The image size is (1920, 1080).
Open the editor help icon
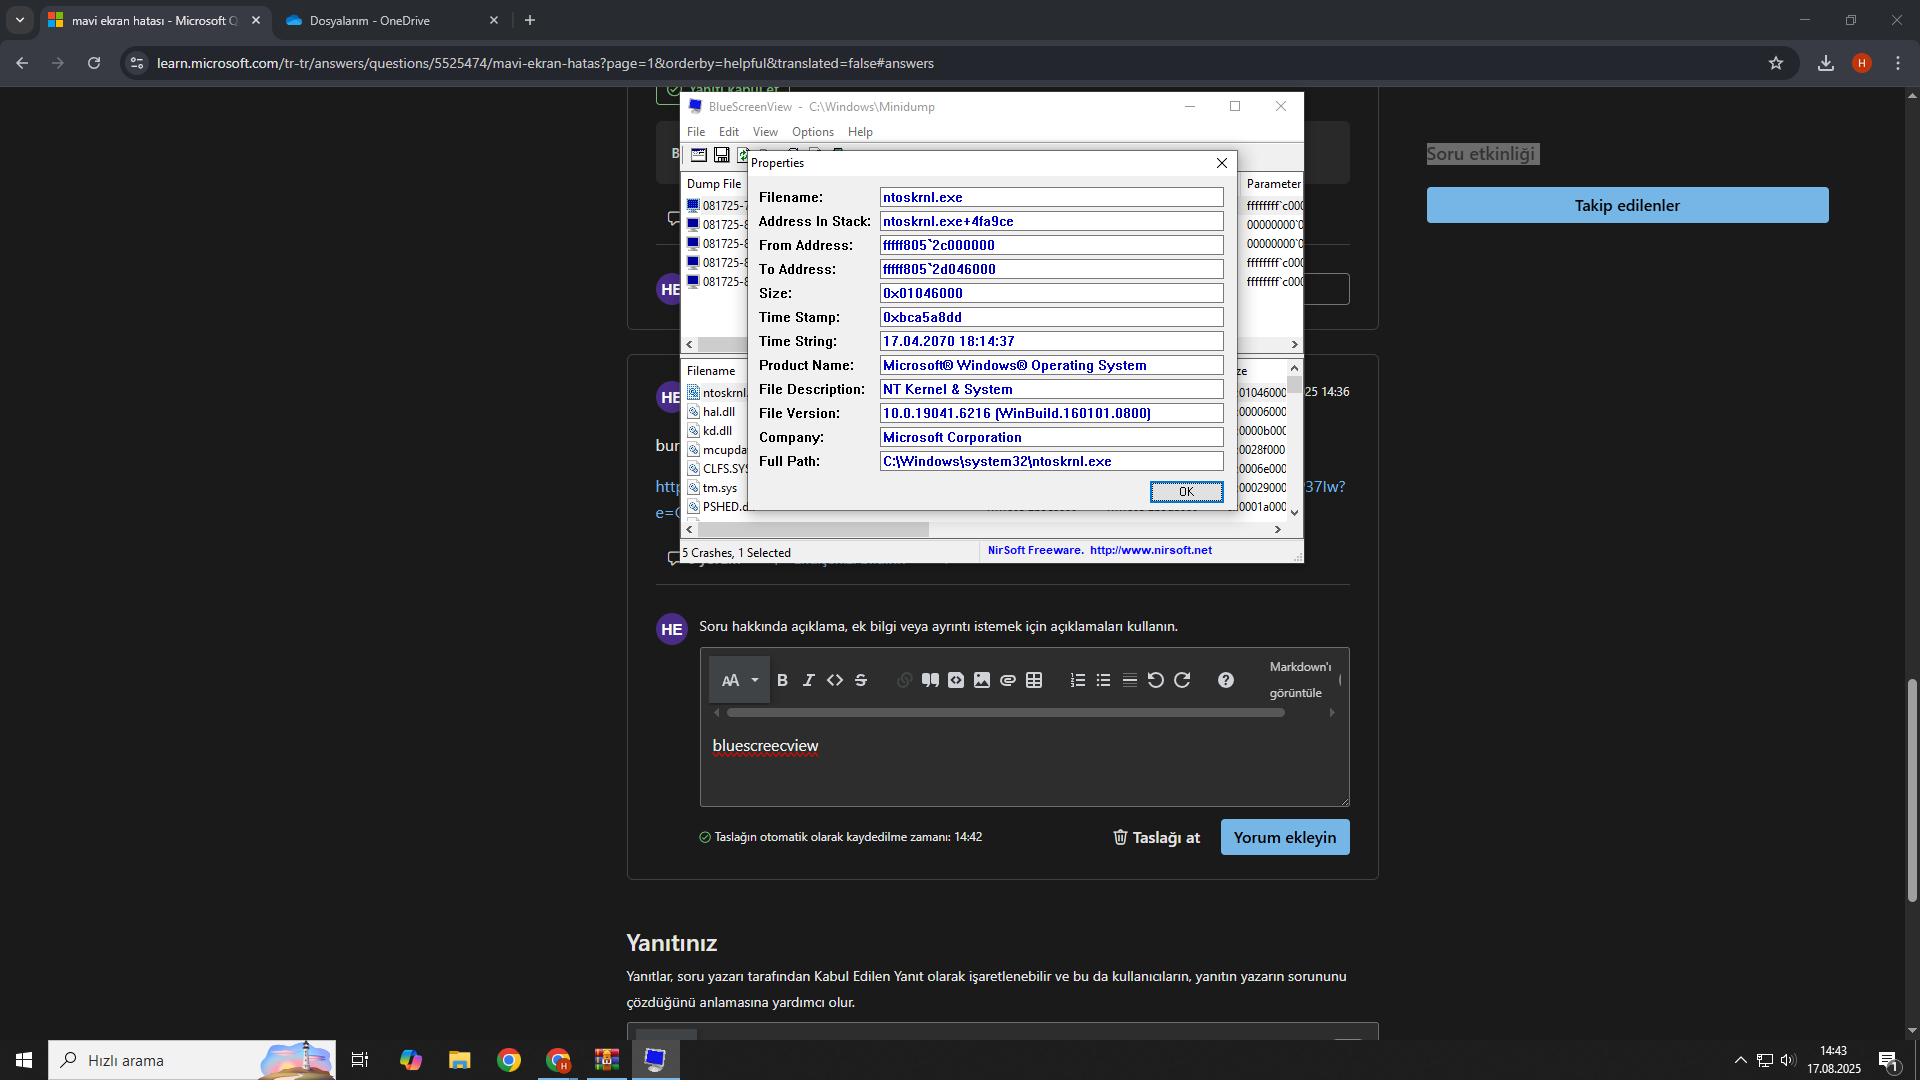tap(1226, 680)
